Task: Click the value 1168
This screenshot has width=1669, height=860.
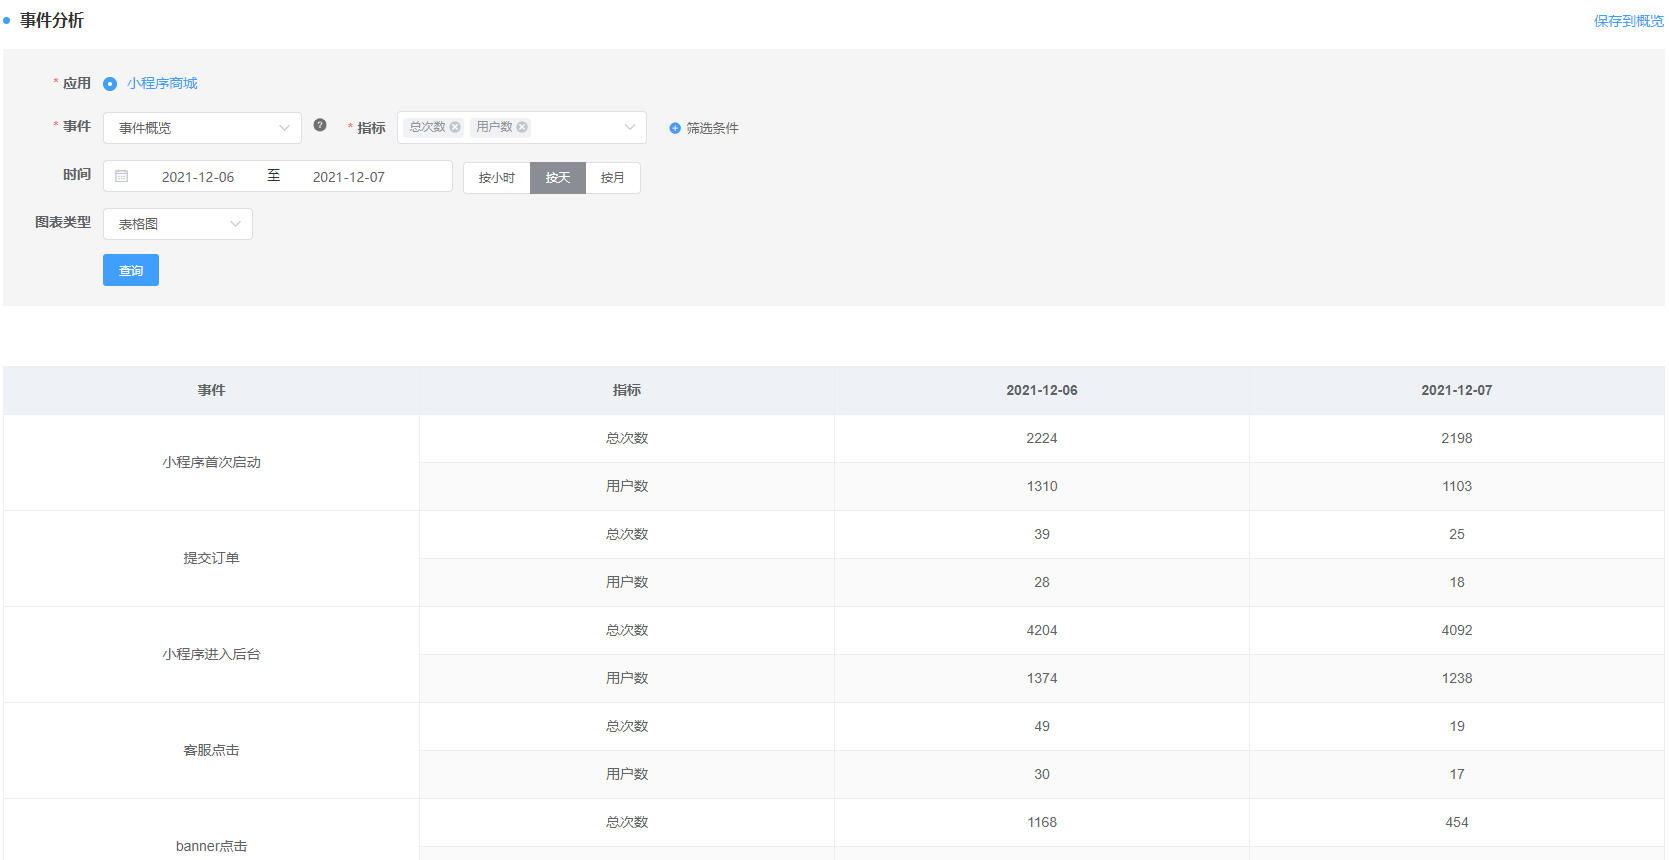Action: point(1042,822)
